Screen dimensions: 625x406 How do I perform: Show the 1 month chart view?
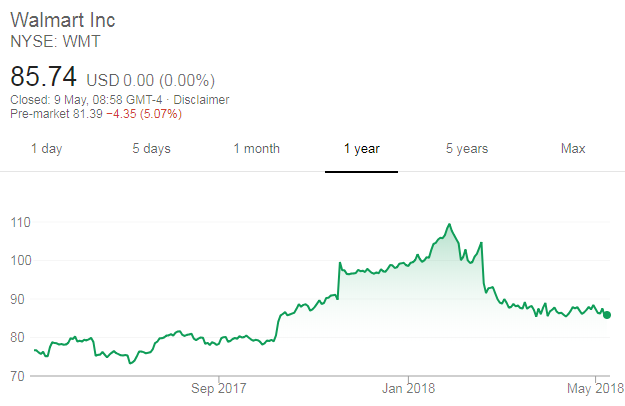click(256, 149)
